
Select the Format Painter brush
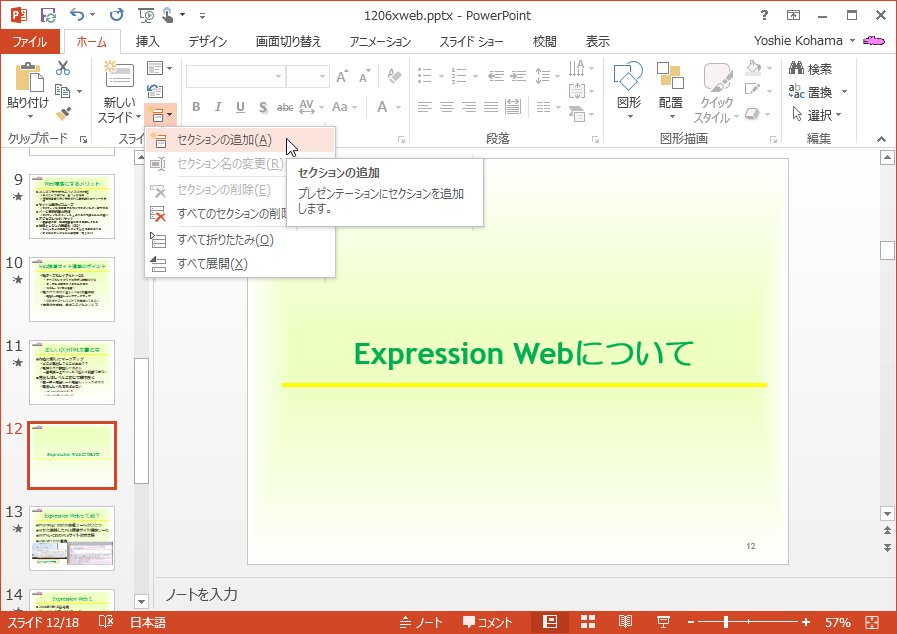[x=63, y=114]
